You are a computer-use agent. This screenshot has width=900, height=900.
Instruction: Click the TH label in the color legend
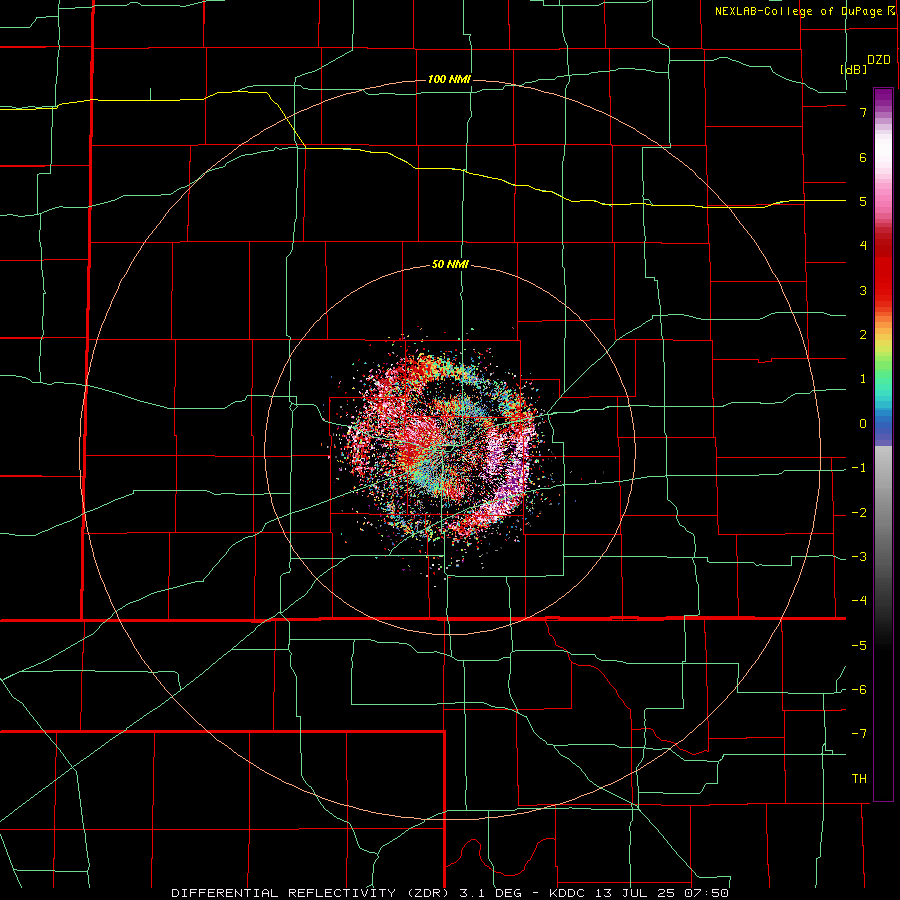(x=859, y=778)
